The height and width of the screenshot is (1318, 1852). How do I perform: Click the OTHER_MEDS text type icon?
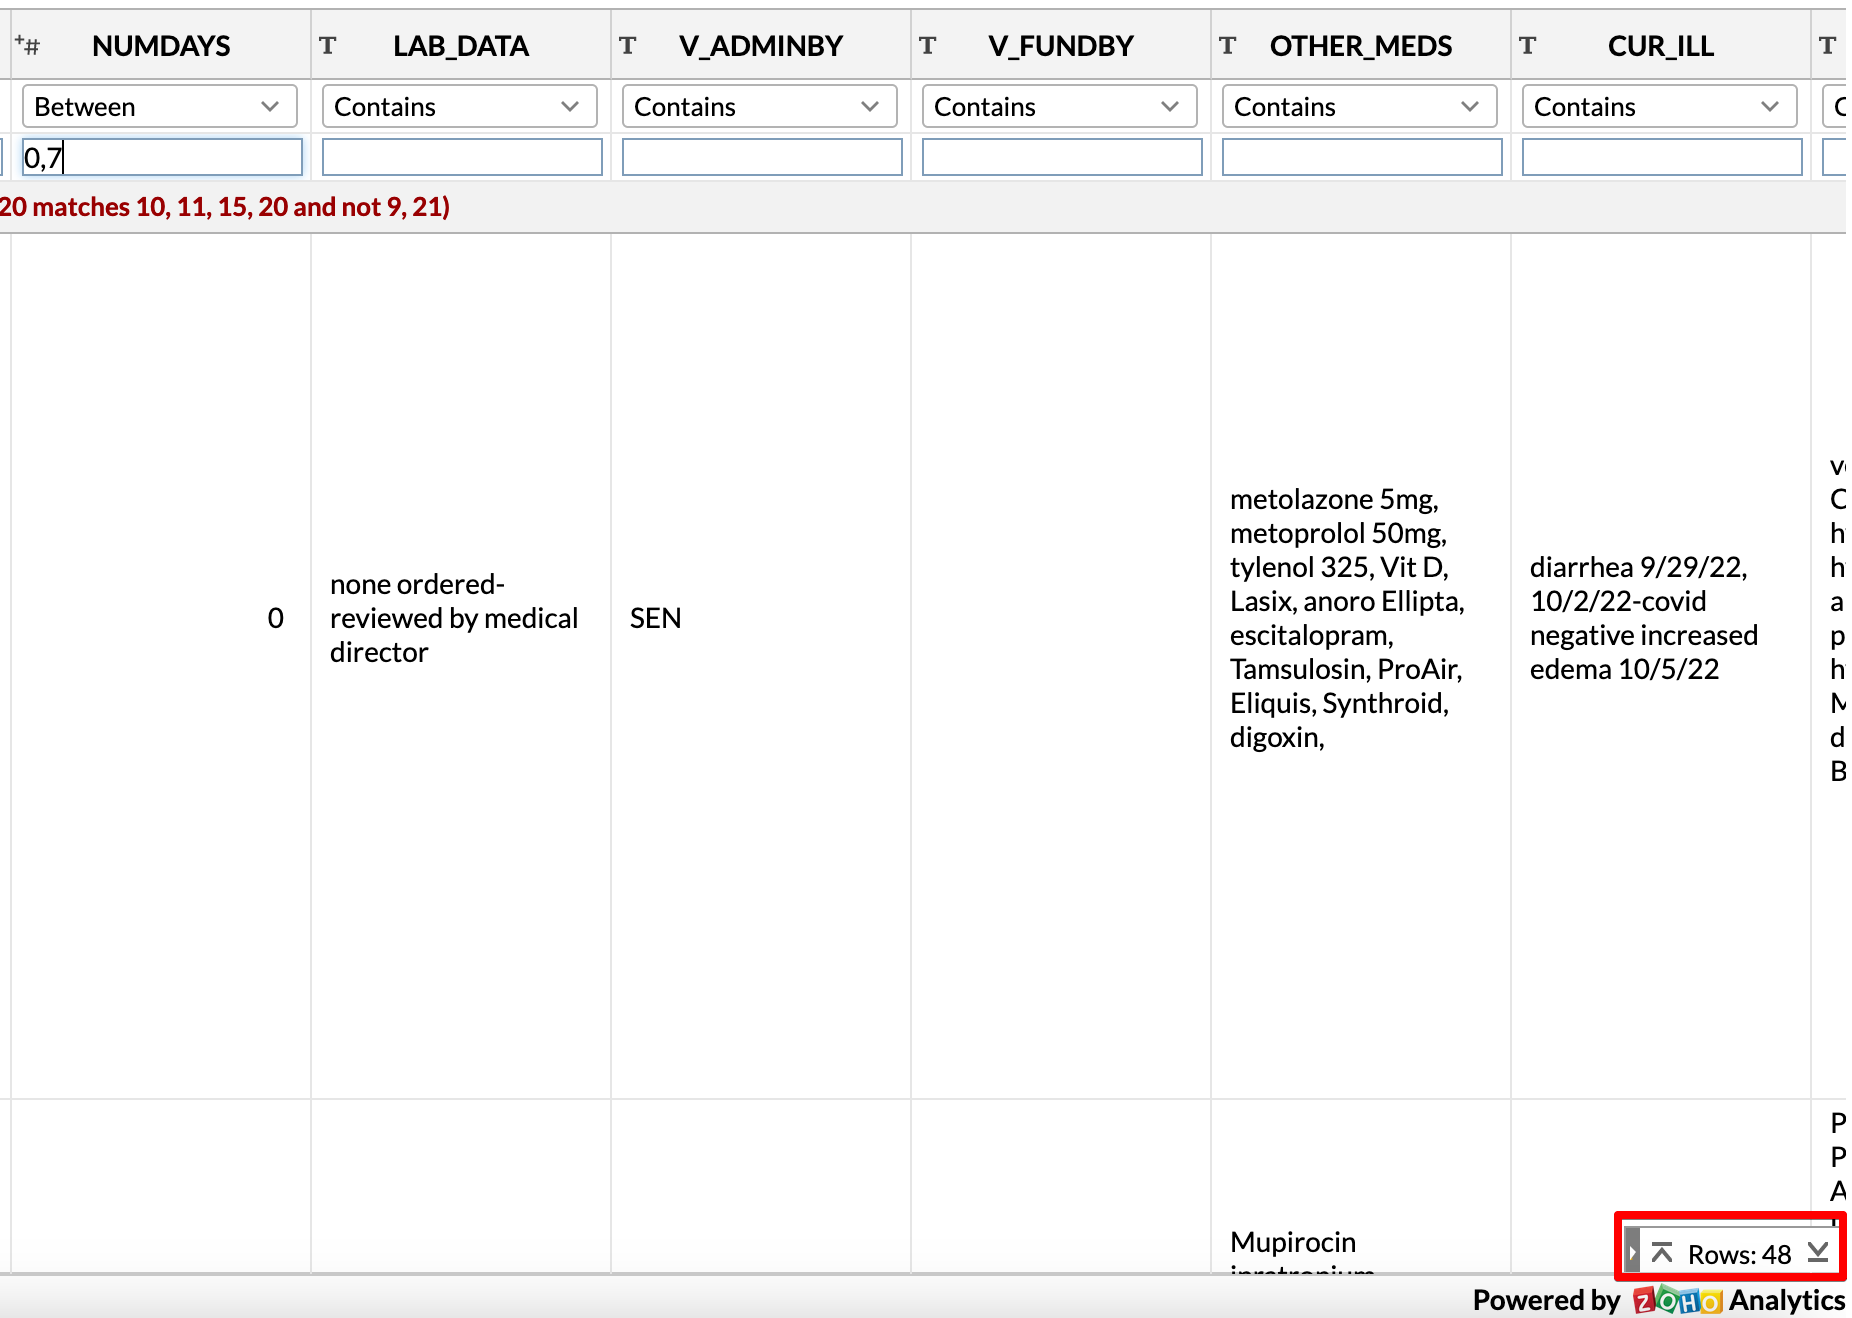[1228, 45]
